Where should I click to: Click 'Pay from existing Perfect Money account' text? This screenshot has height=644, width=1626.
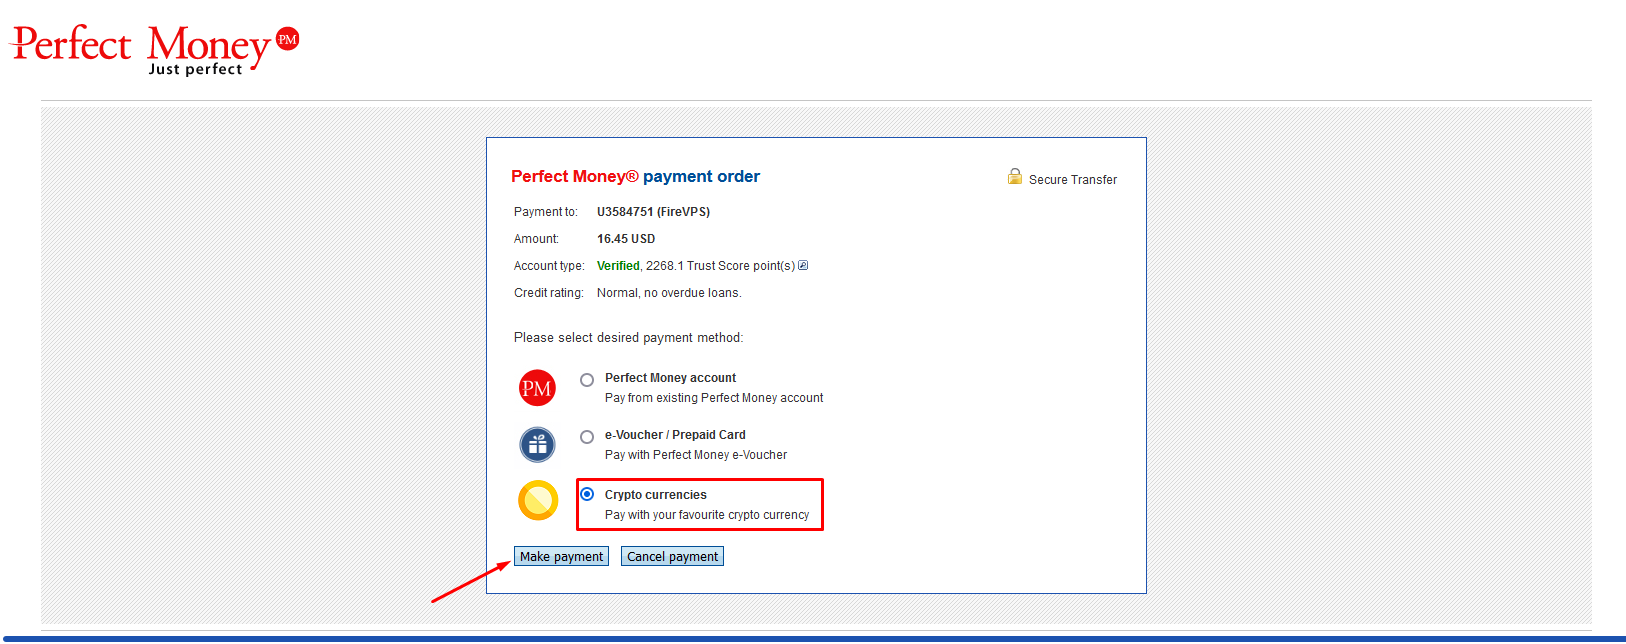(714, 398)
